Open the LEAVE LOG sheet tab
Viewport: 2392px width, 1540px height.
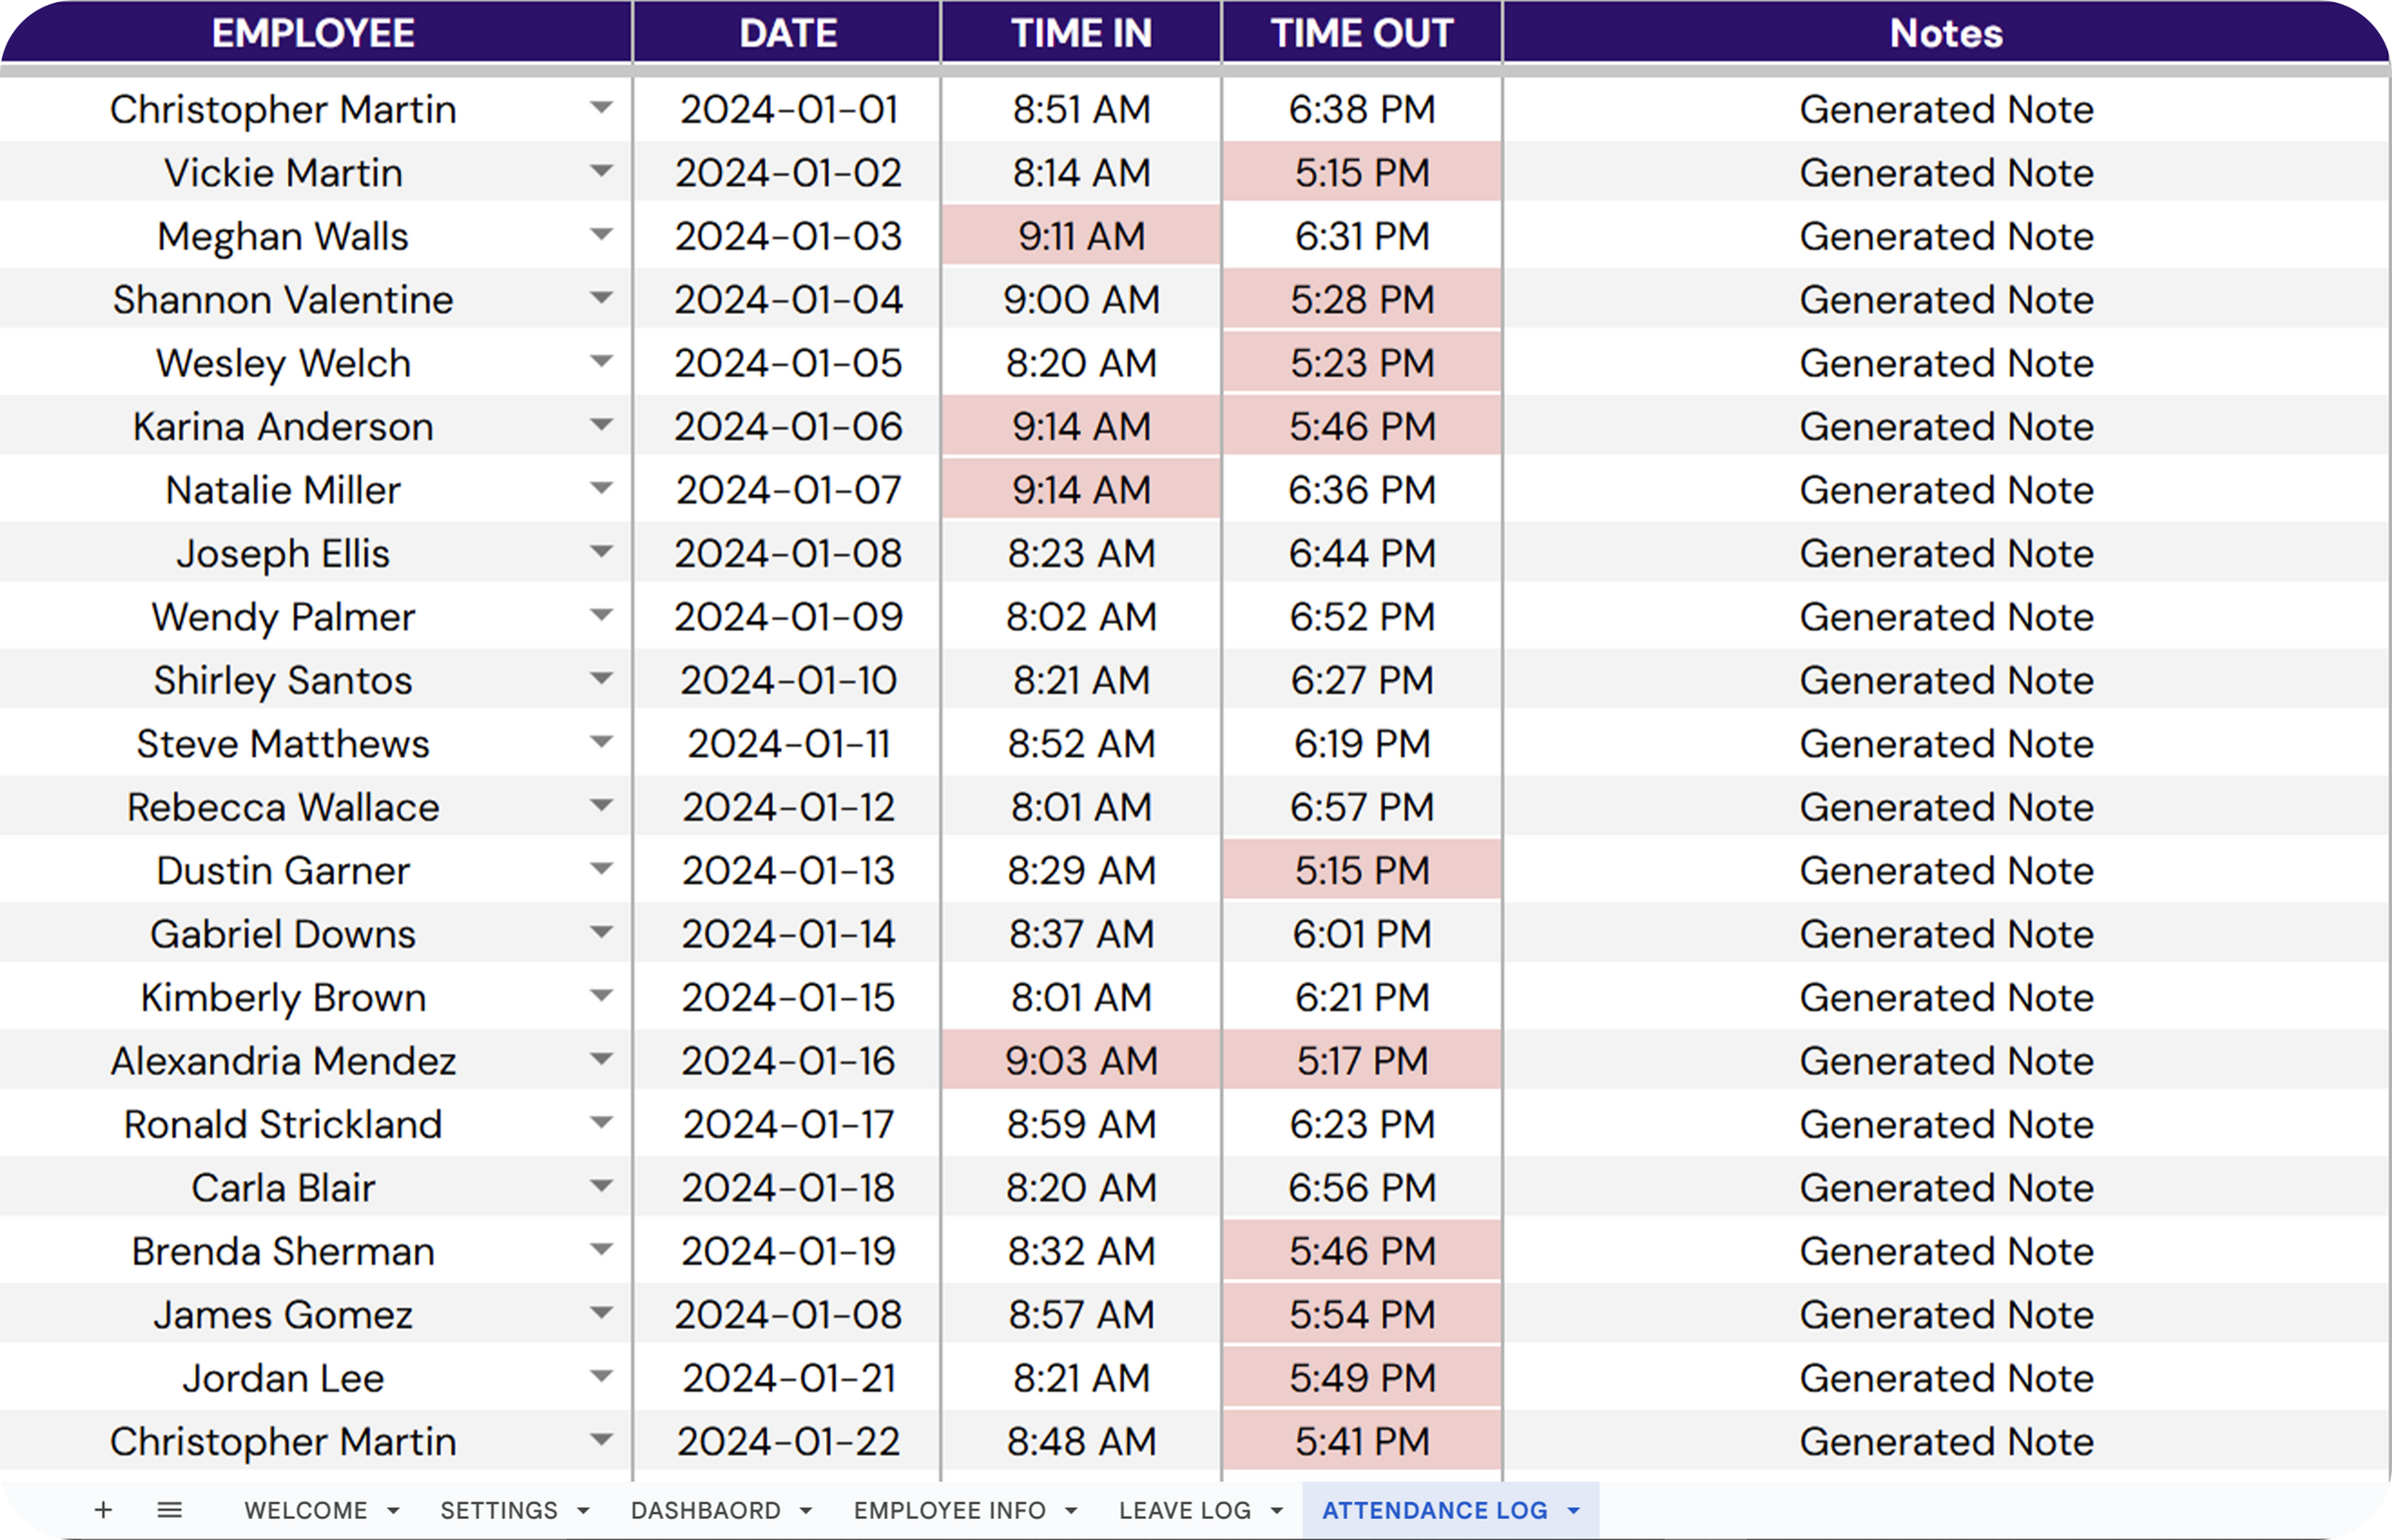[x=1184, y=1510]
